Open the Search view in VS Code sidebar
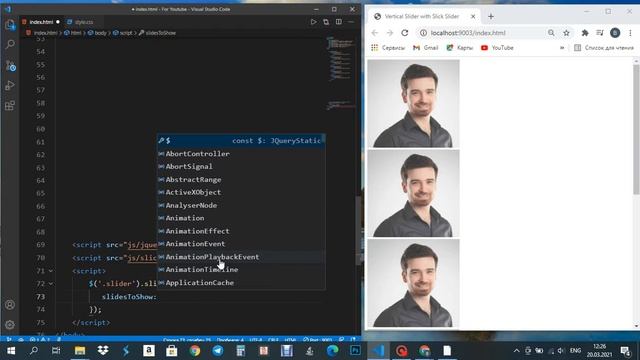640x360 pixels. [10, 44]
